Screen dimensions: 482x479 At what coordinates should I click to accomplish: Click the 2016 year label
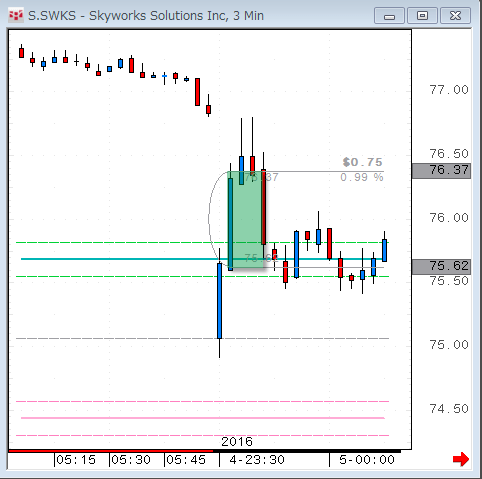[237, 442]
